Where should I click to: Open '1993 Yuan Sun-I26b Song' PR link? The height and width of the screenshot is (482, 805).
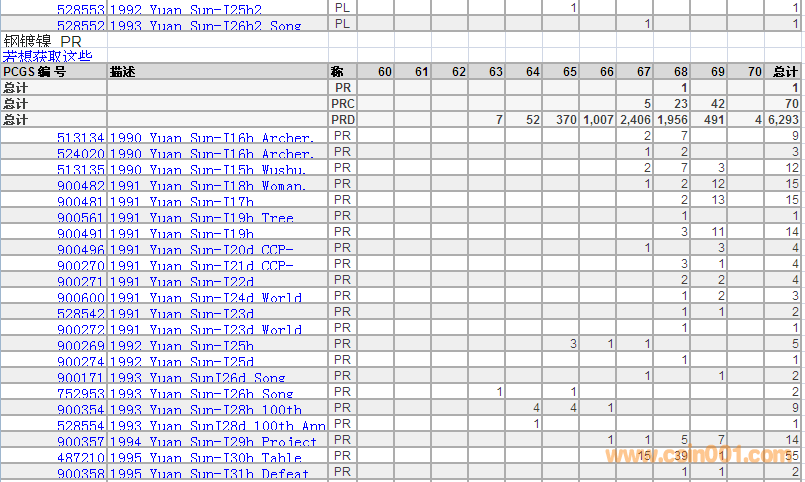click(x=202, y=394)
